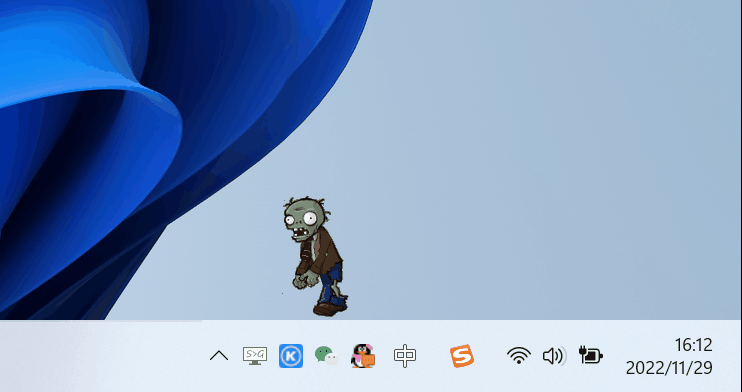742x392 pixels.
Task: Open the S>G monitor tray icon
Action: 255,356
